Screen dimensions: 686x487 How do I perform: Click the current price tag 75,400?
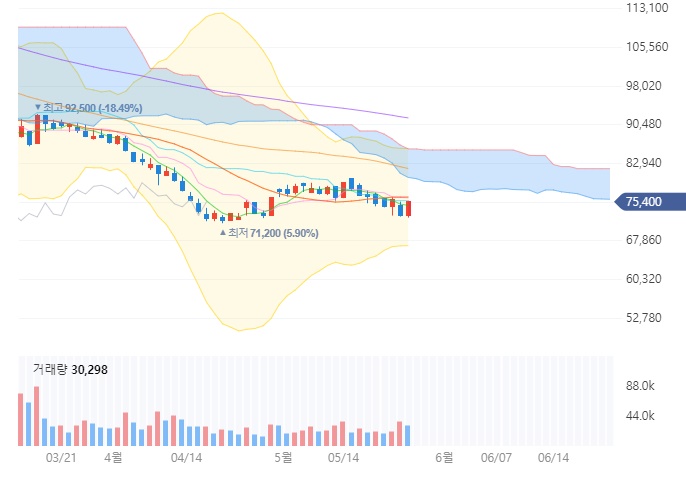(x=650, y=202)
